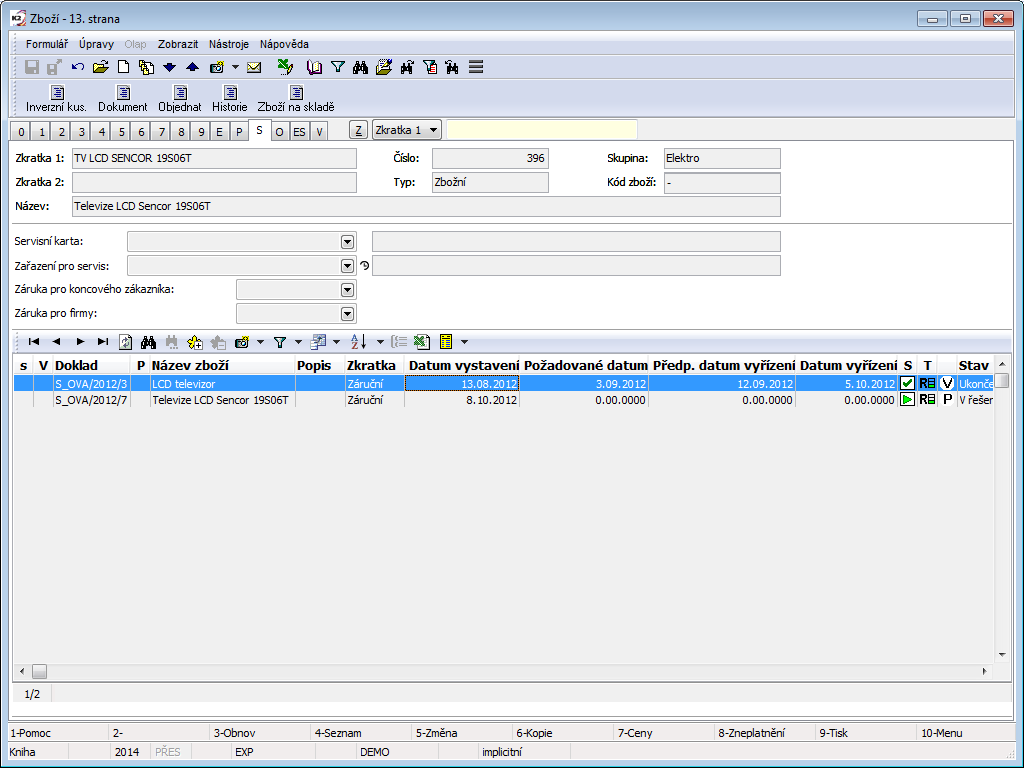Click the A-Z sort icon in grid toolbar

coord(358,341)
